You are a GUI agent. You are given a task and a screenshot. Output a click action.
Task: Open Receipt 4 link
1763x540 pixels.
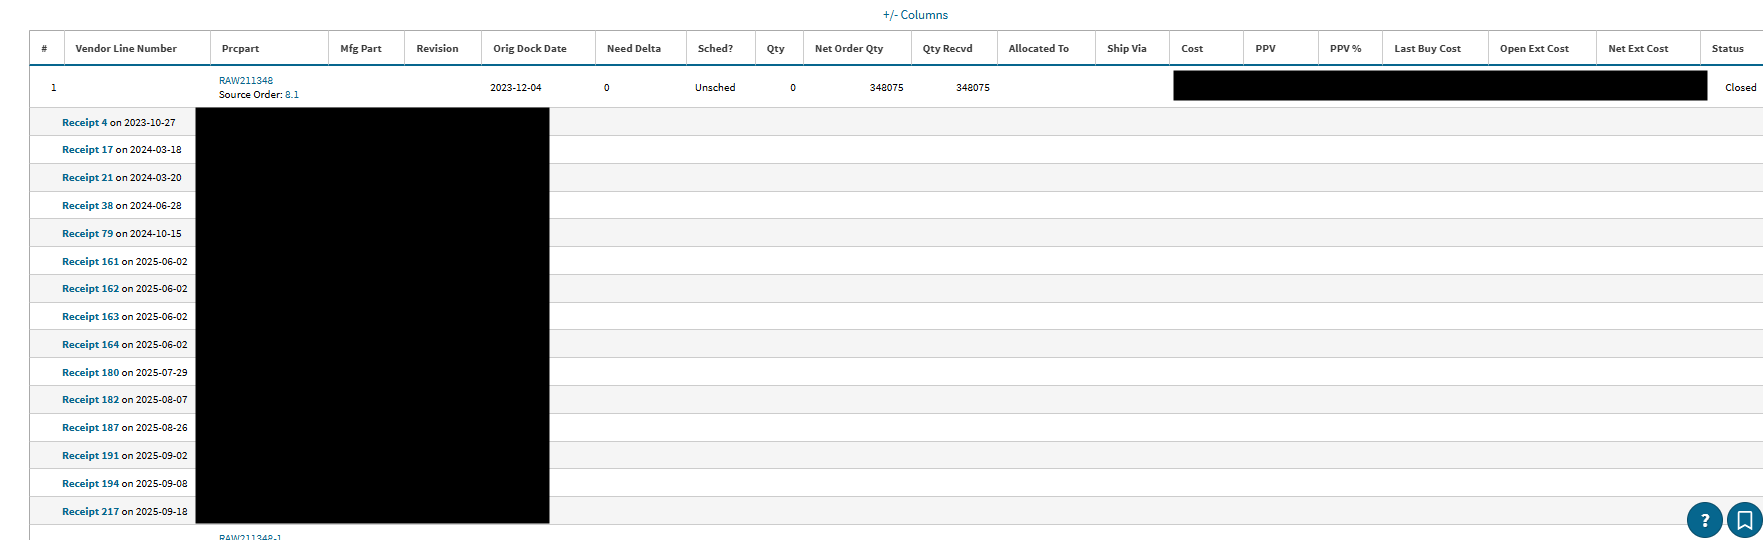84,123
